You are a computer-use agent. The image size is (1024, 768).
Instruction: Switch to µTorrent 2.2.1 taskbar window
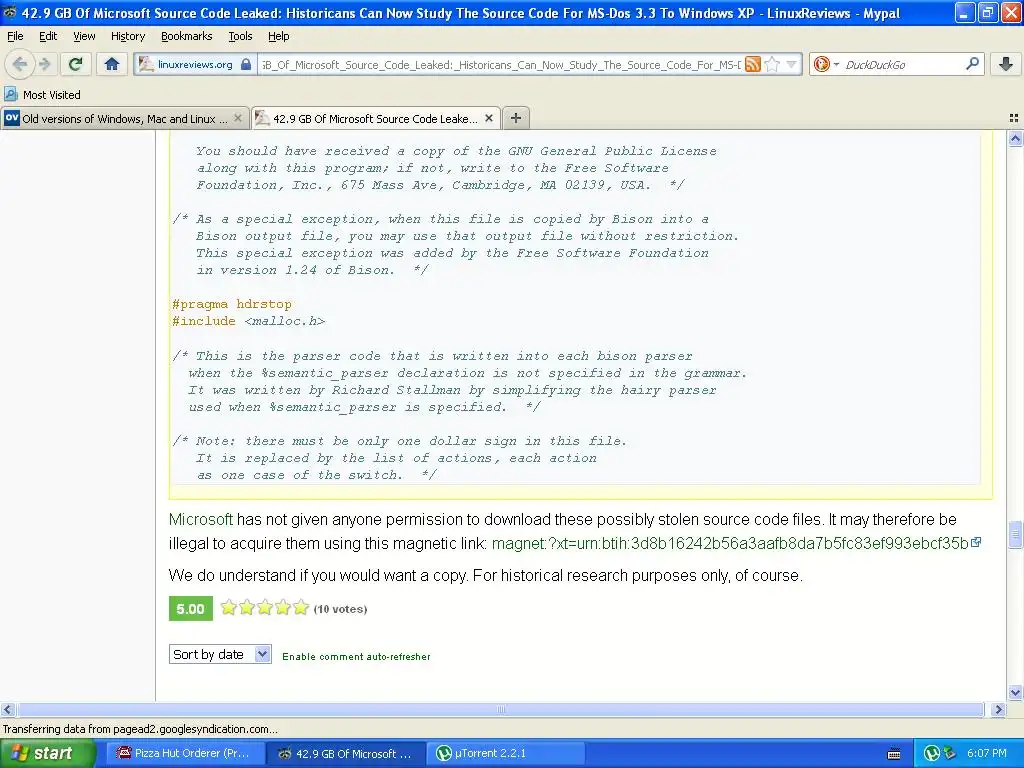506,753
